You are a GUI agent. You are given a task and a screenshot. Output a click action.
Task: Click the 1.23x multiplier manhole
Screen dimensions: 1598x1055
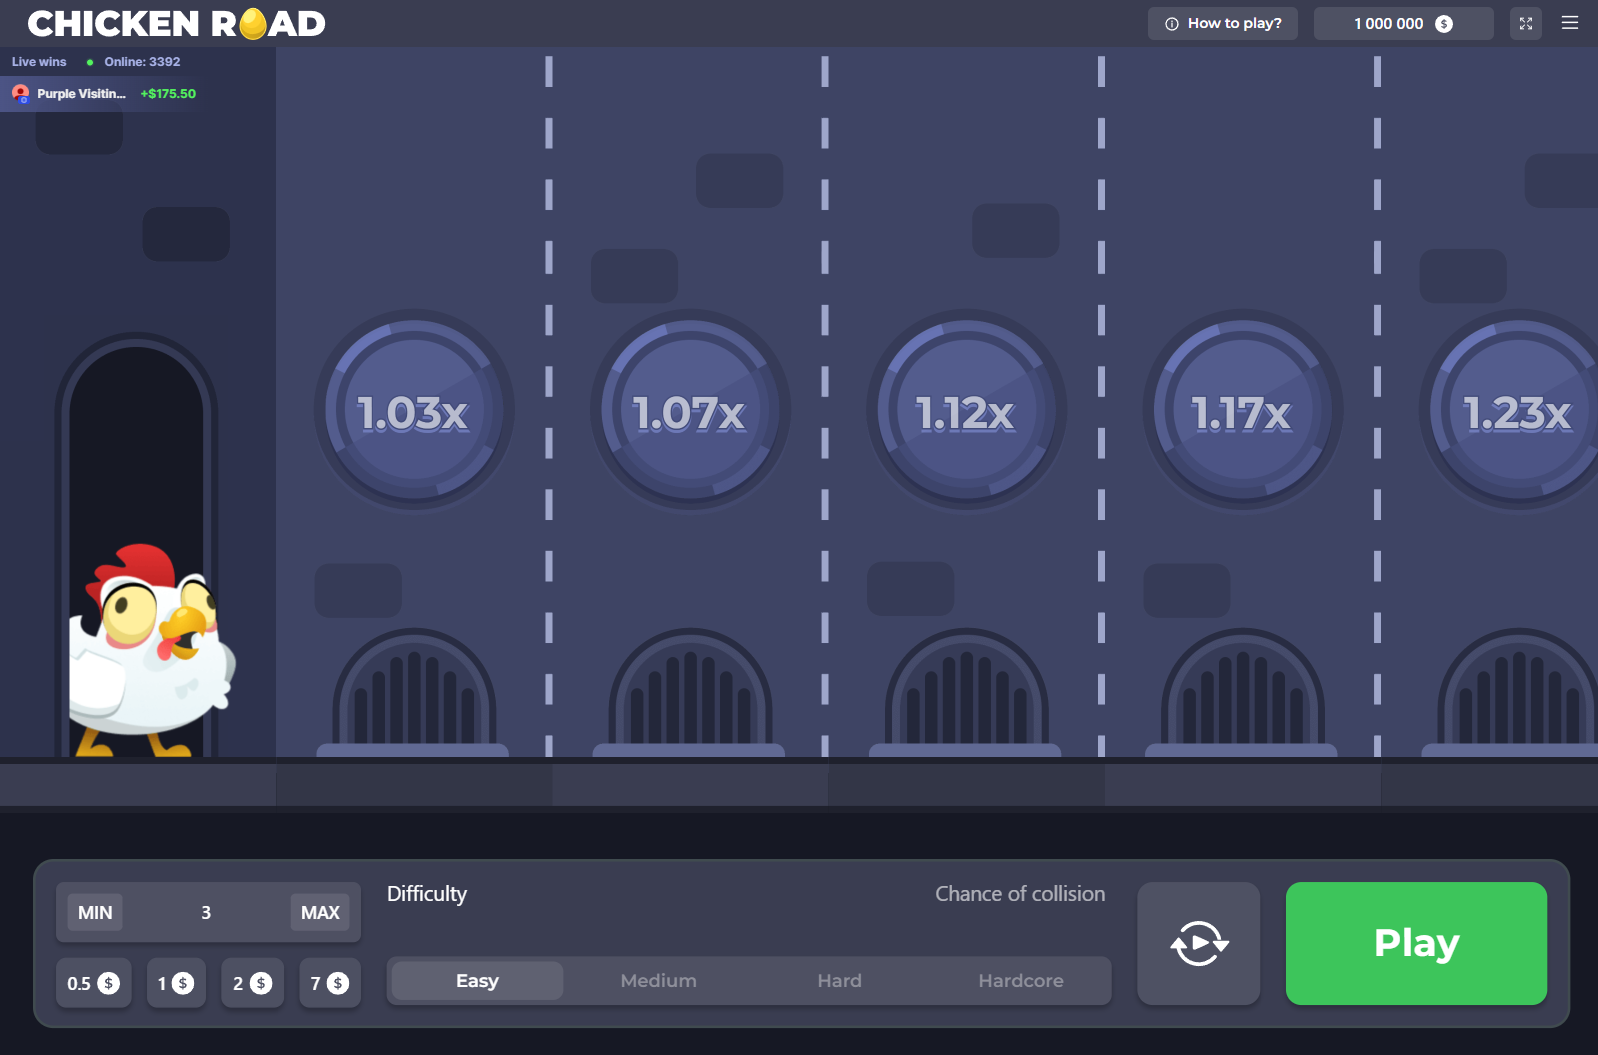point(1515,411)
